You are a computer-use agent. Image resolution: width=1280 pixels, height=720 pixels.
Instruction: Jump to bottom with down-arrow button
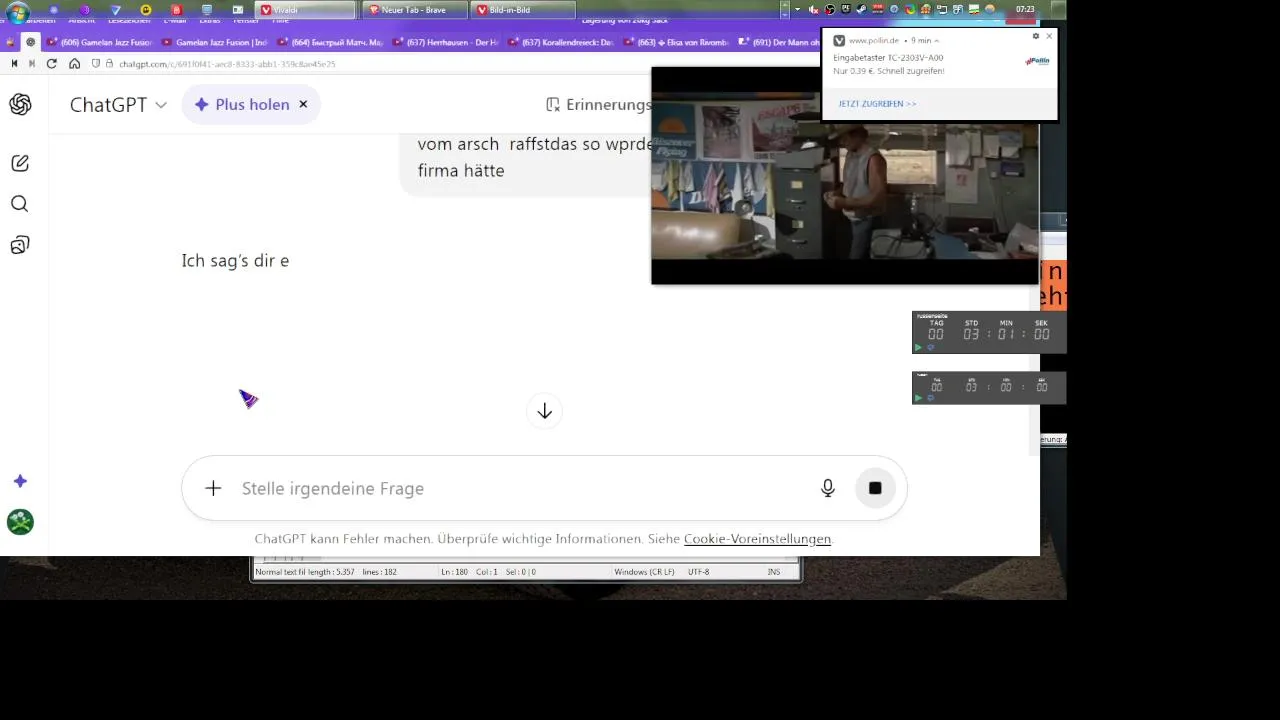click(545, 411)
